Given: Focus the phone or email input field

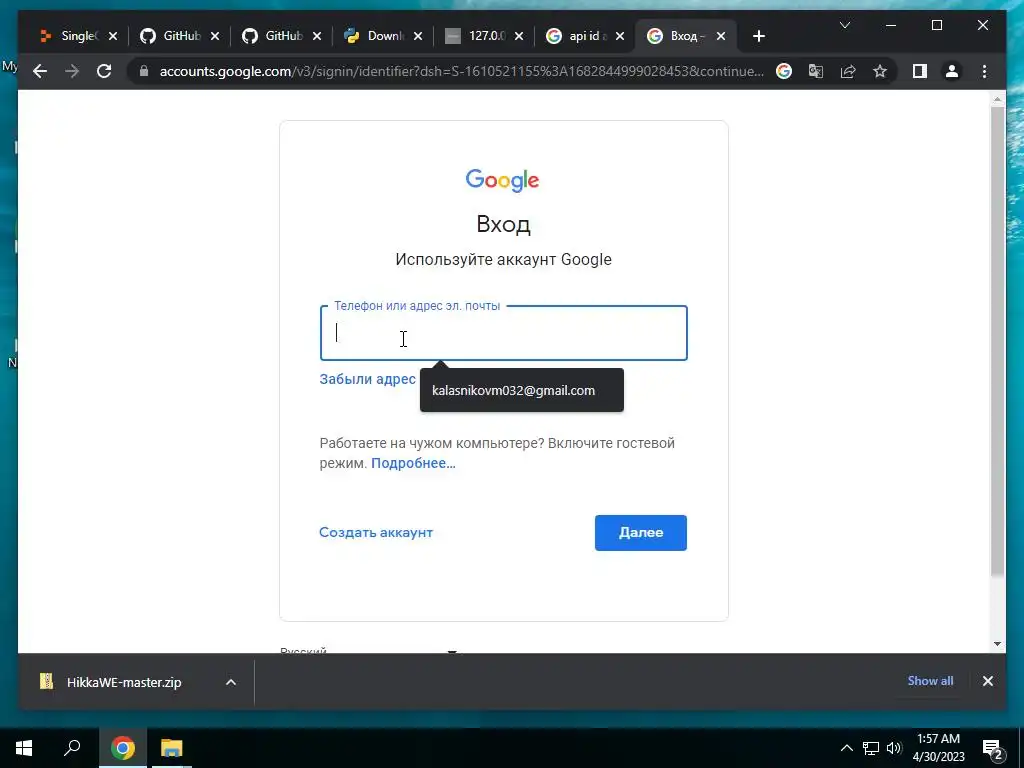Looking at the screenshot, I should 504,333.
